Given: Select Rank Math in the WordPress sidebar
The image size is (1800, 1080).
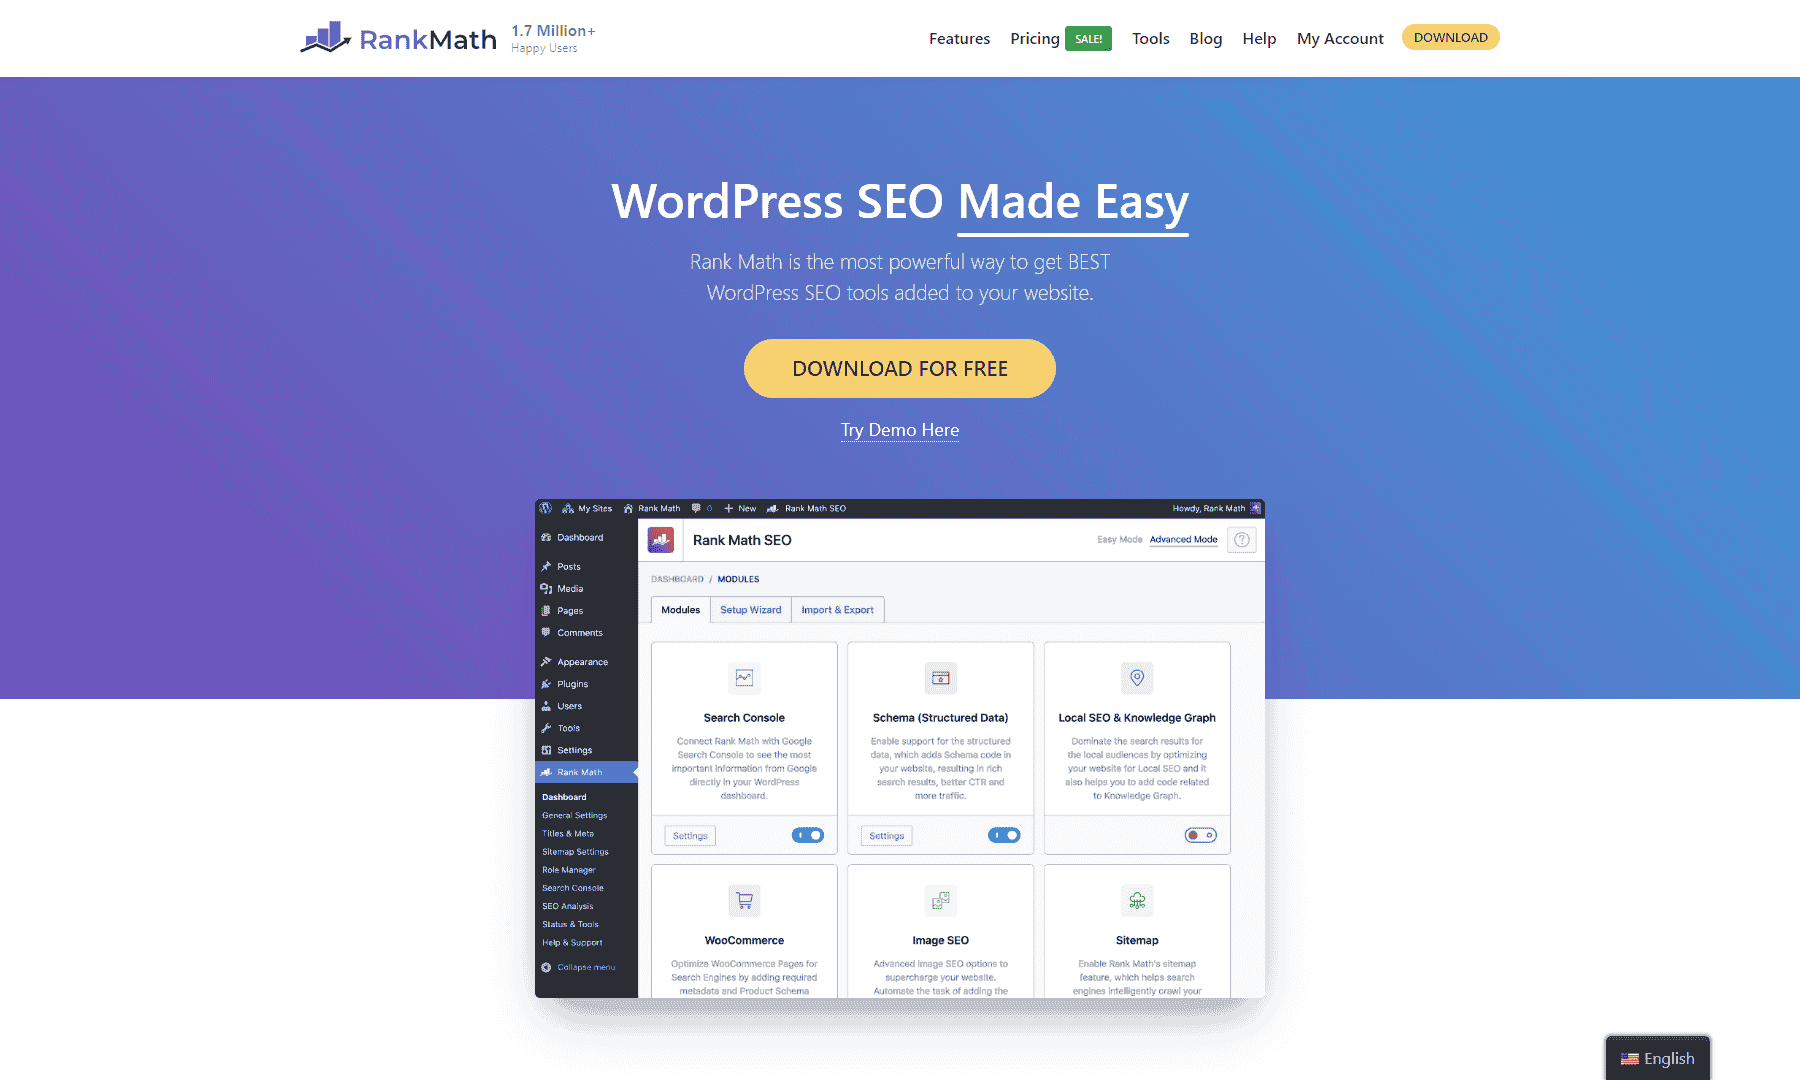Looking at the screenshot, I should 586,772.
